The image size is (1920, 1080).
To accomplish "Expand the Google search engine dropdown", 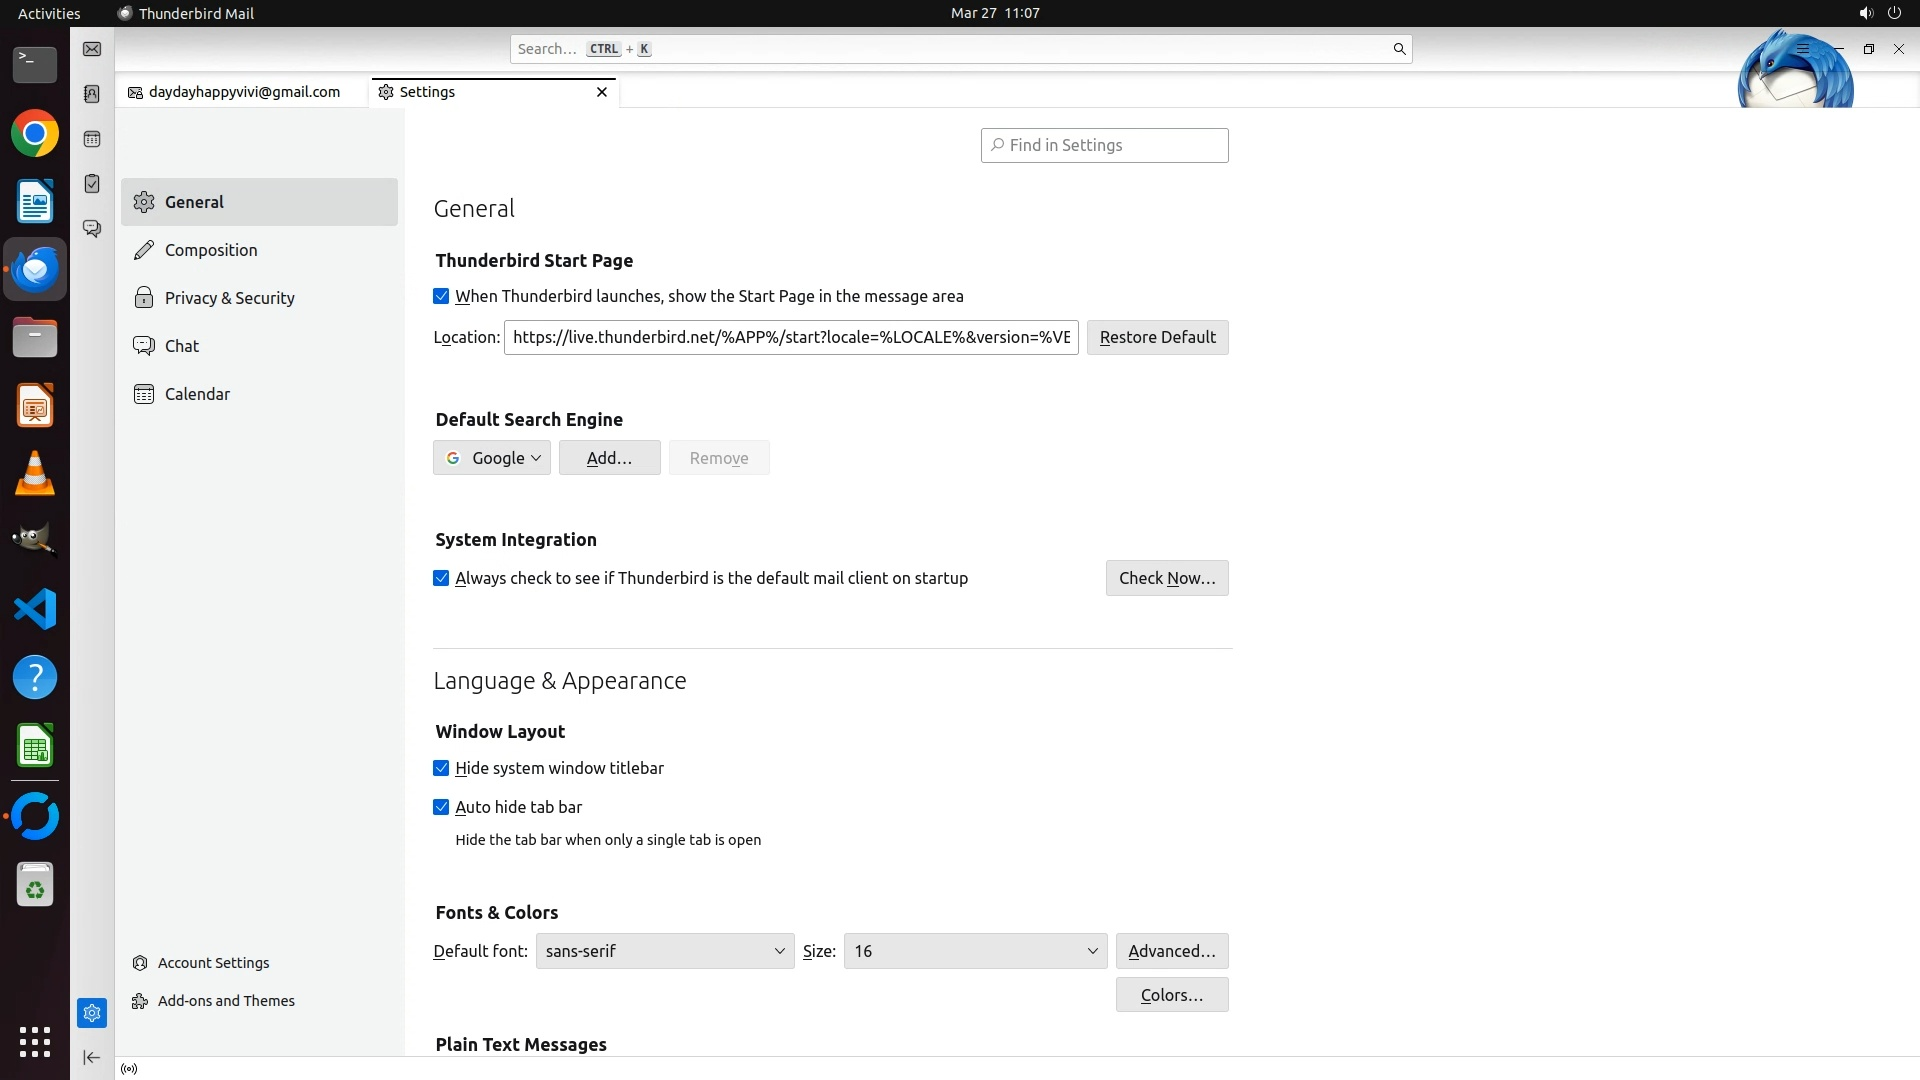I will point(492,458).
